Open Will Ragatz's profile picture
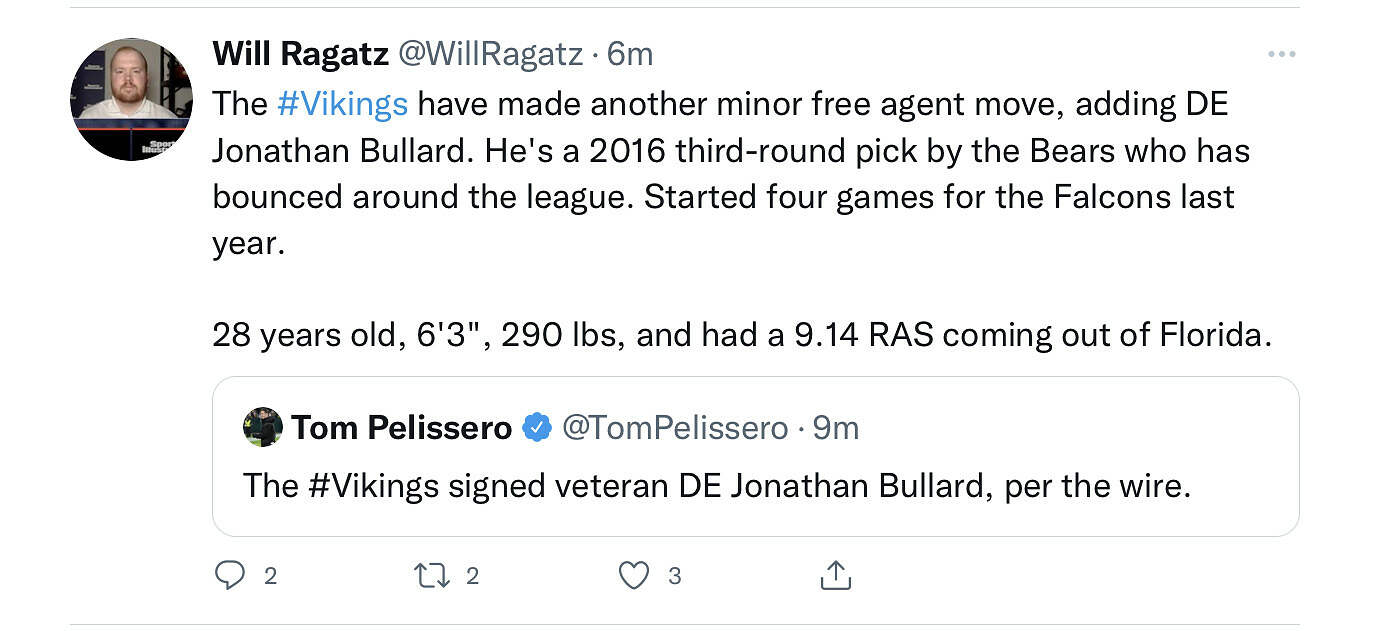Image resolution: width=1384 pixels, height=631 pixels. (131, 99)
